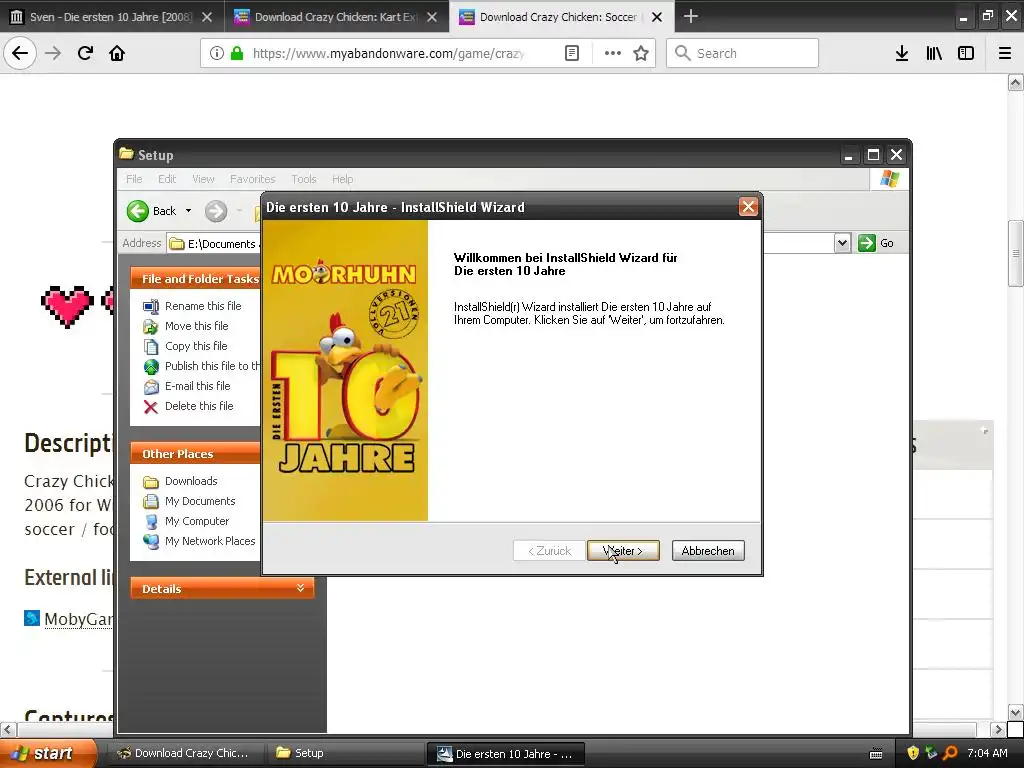Open Firefox downloads panel
1024x768 pixels.
click(902, 53)
